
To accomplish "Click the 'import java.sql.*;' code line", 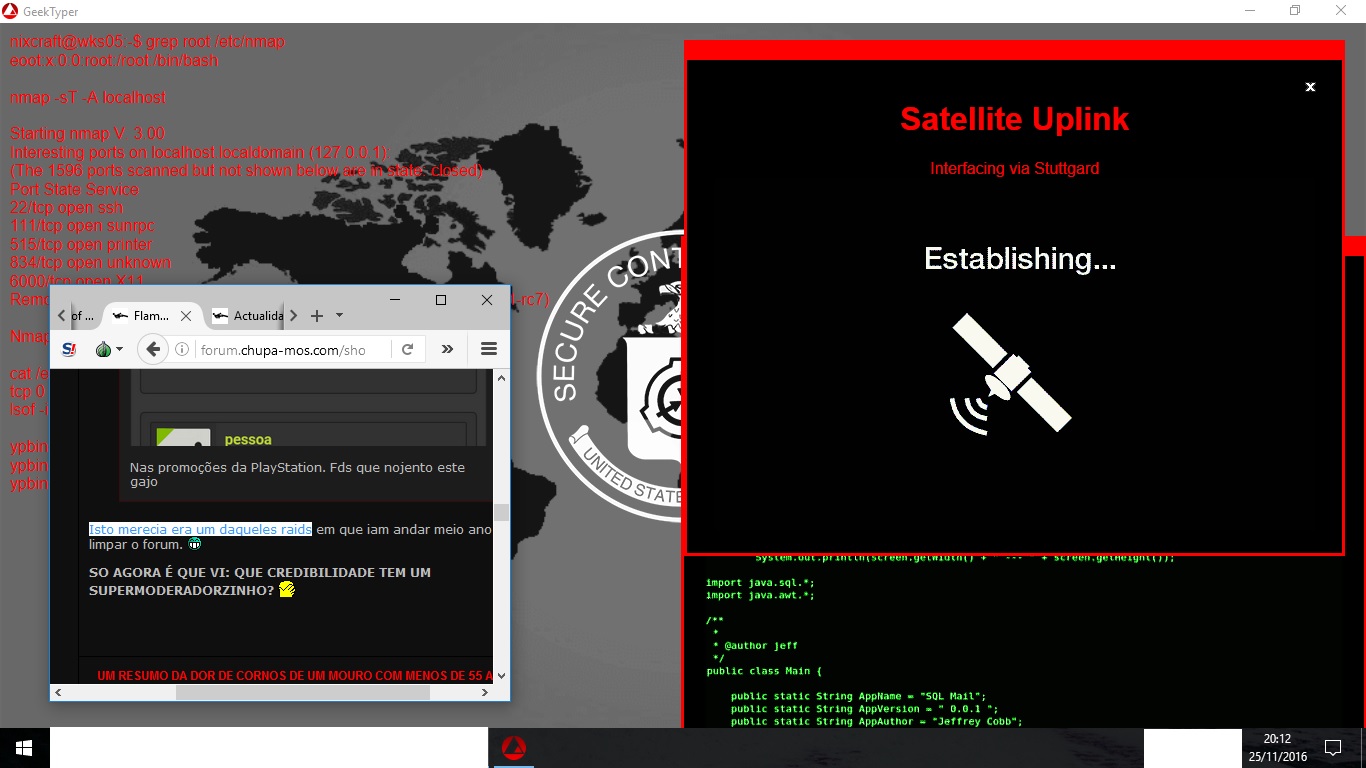I will (x=760, y=582).
